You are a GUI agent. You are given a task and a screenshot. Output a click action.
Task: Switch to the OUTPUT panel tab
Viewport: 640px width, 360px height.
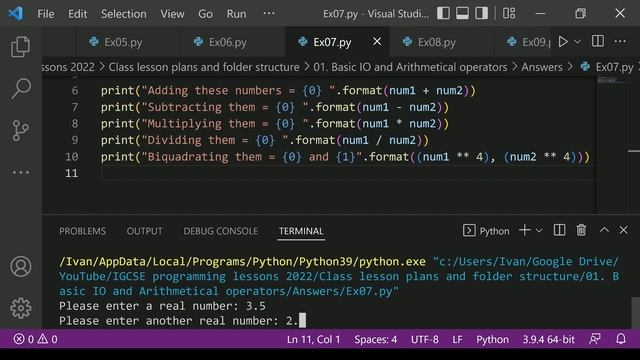[x=144, y=231]
